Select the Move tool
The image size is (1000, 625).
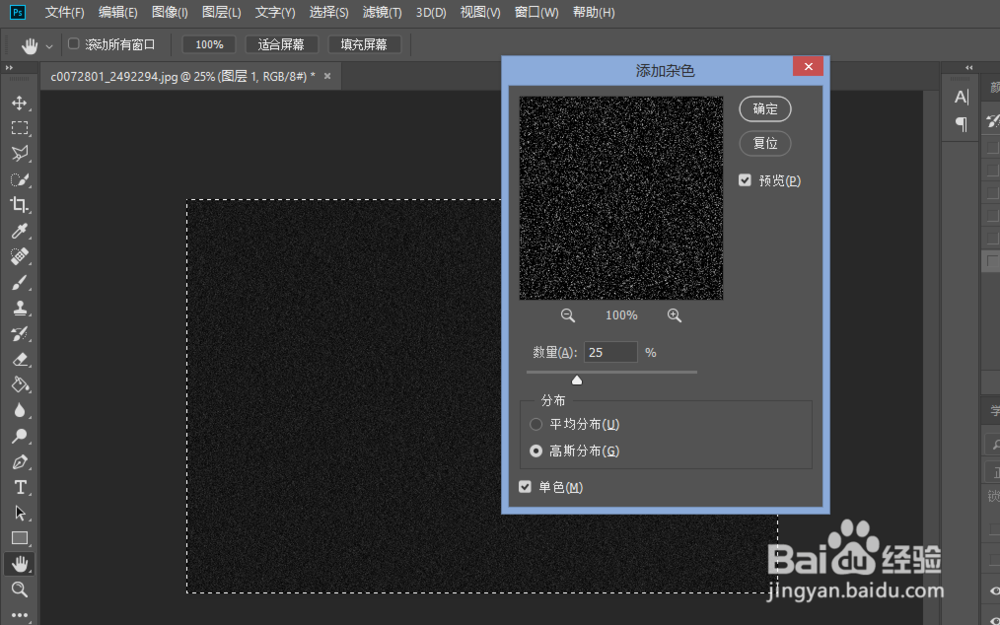(20, 102)
